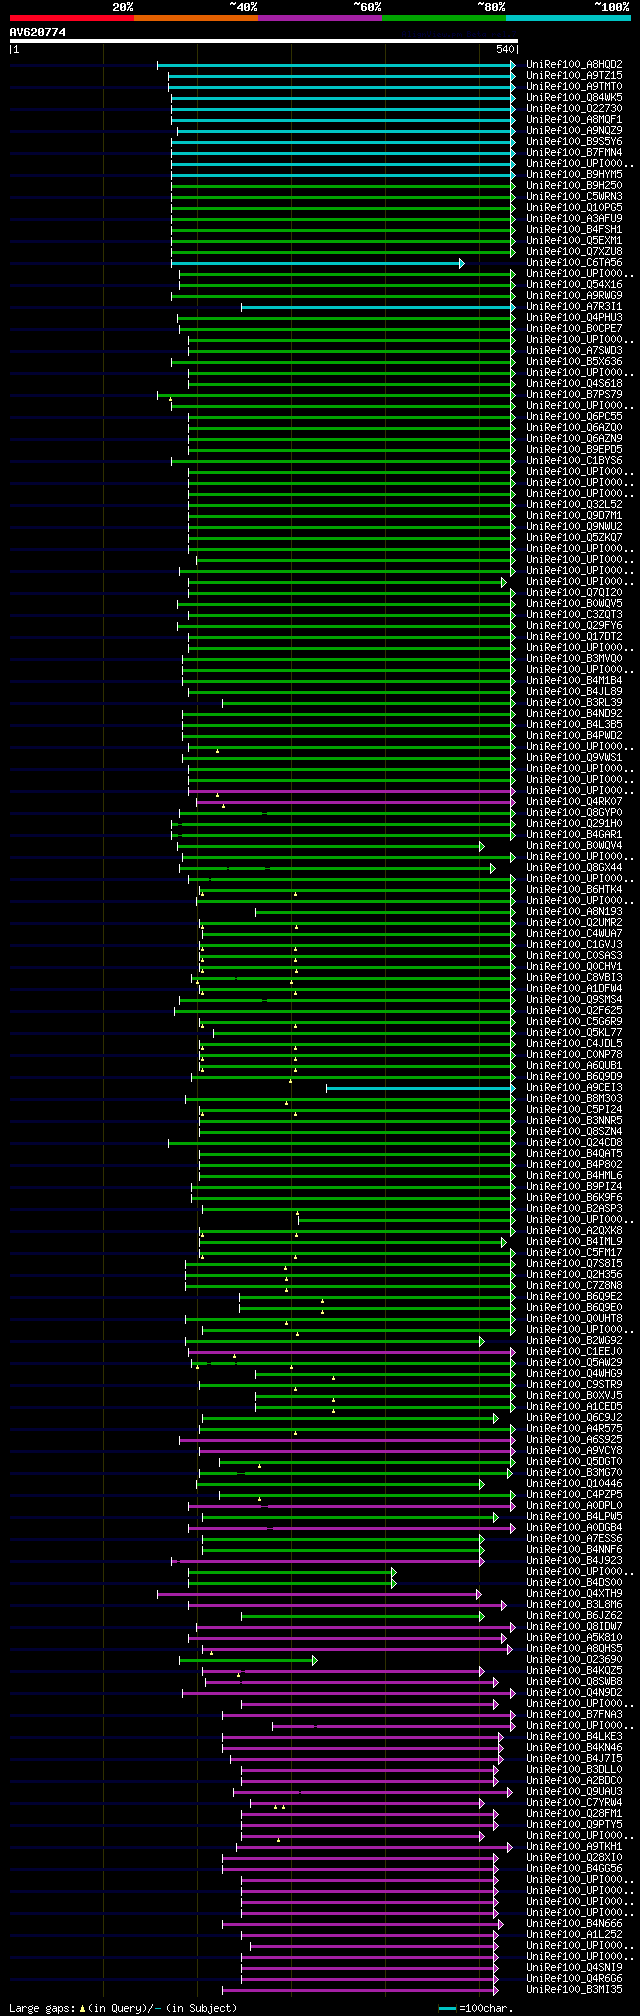Select label UniRef100_B9H250

[574, 186]
